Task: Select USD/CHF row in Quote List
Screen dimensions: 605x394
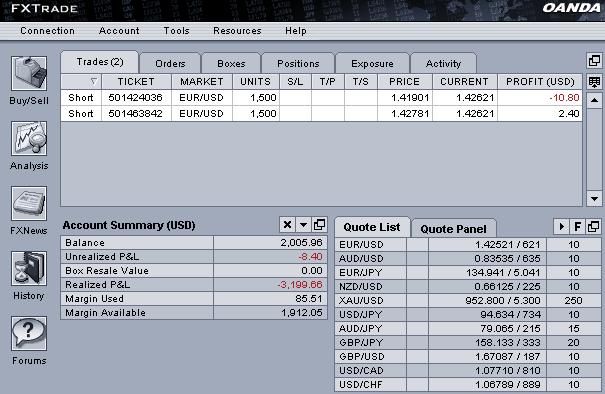Action: 468,385
